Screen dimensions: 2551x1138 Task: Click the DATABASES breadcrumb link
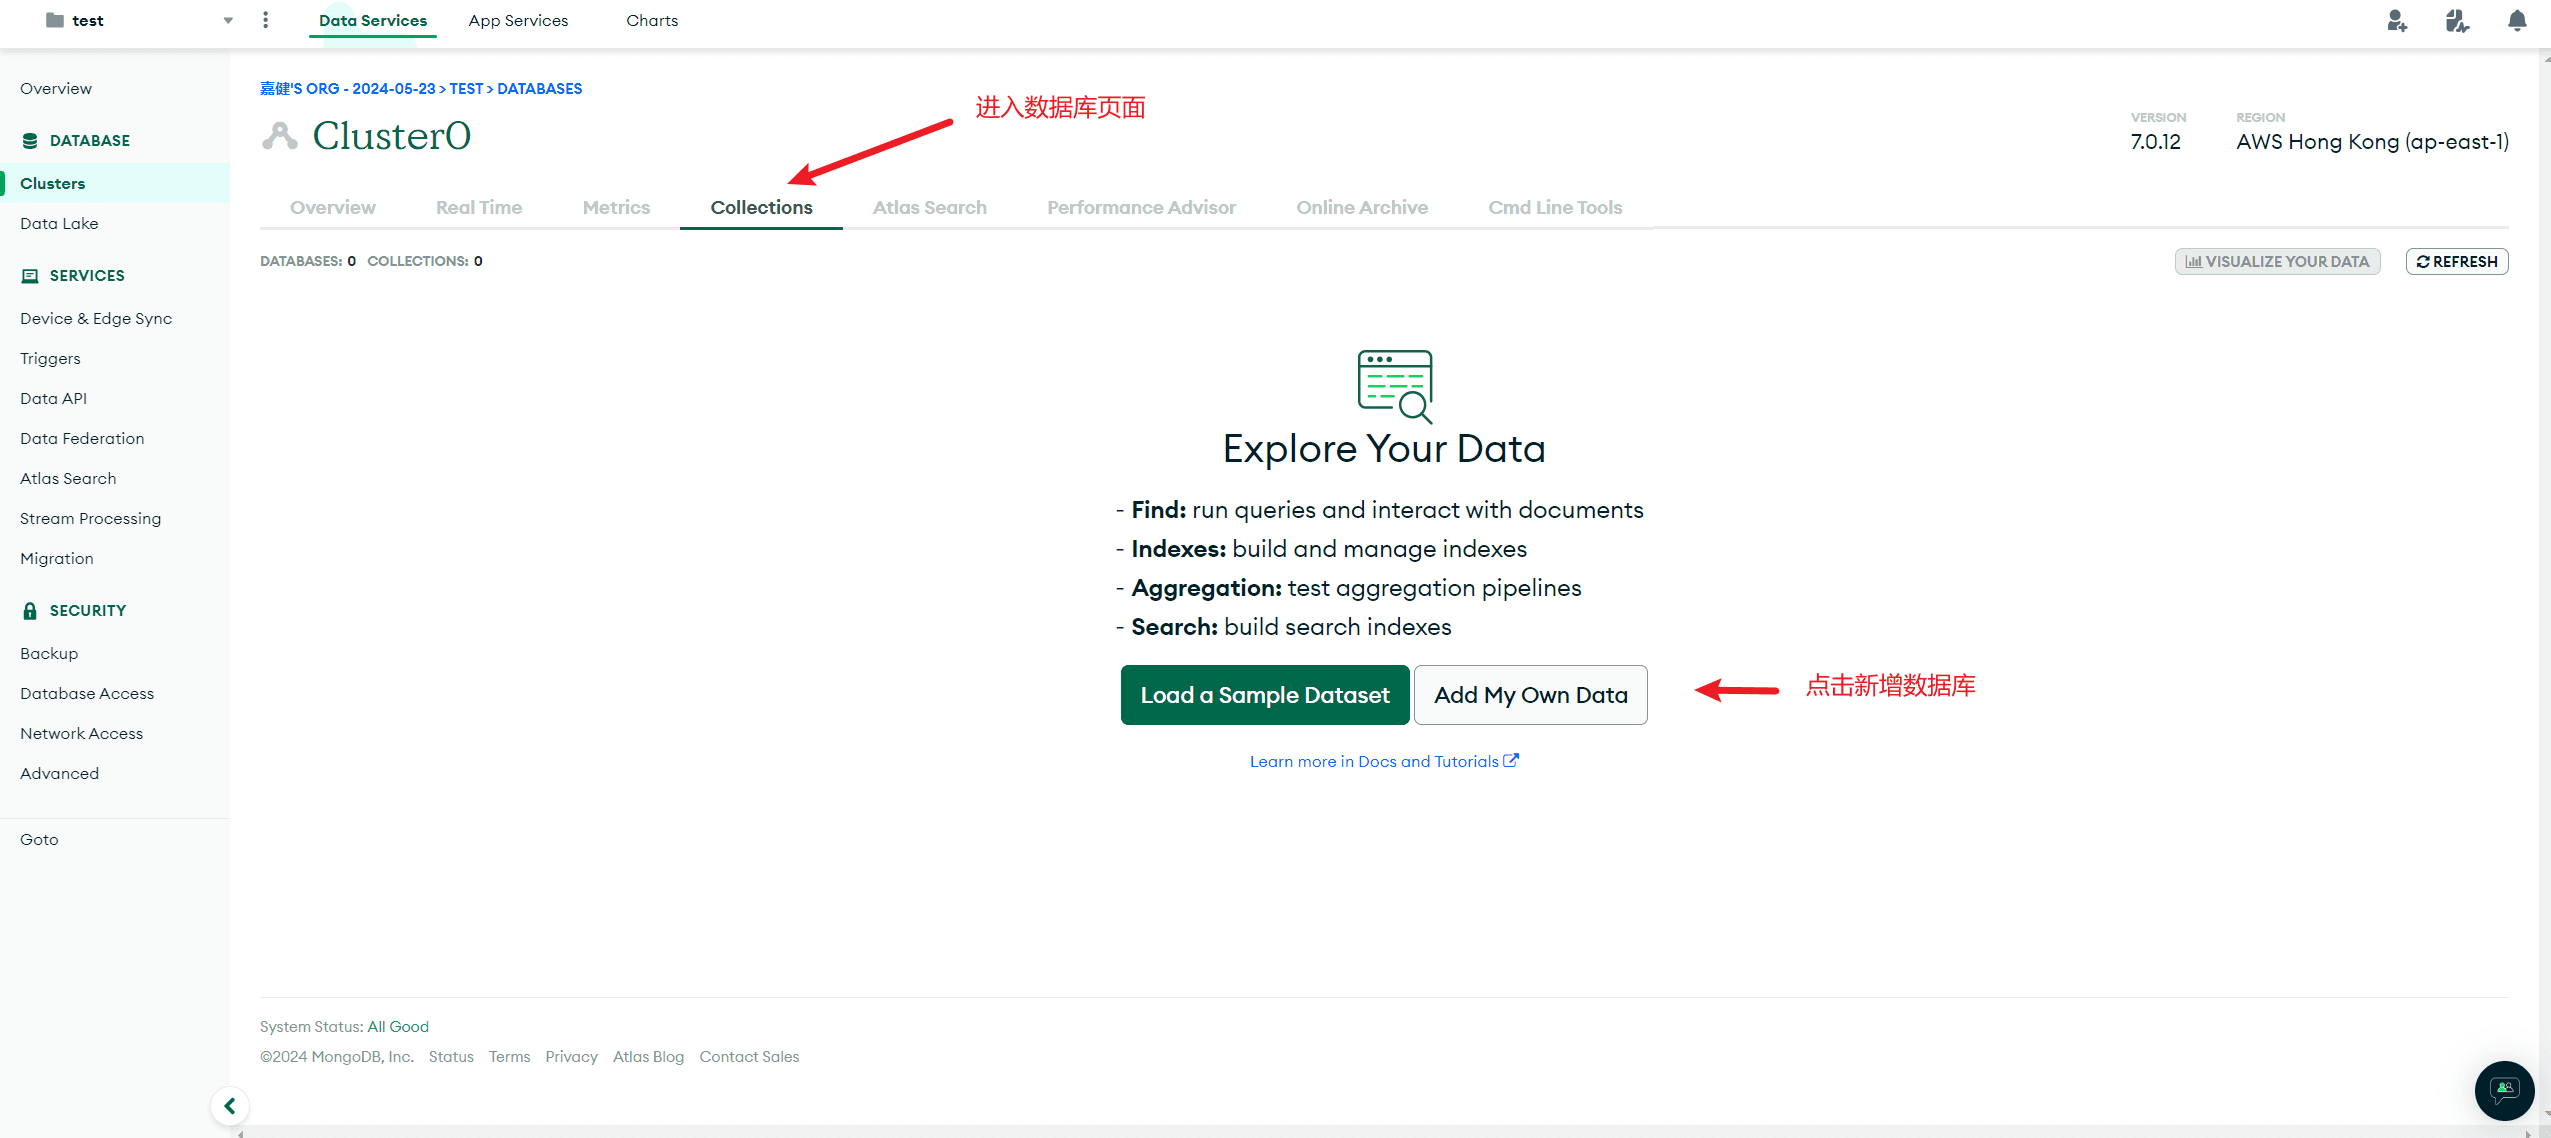[539, 89]
